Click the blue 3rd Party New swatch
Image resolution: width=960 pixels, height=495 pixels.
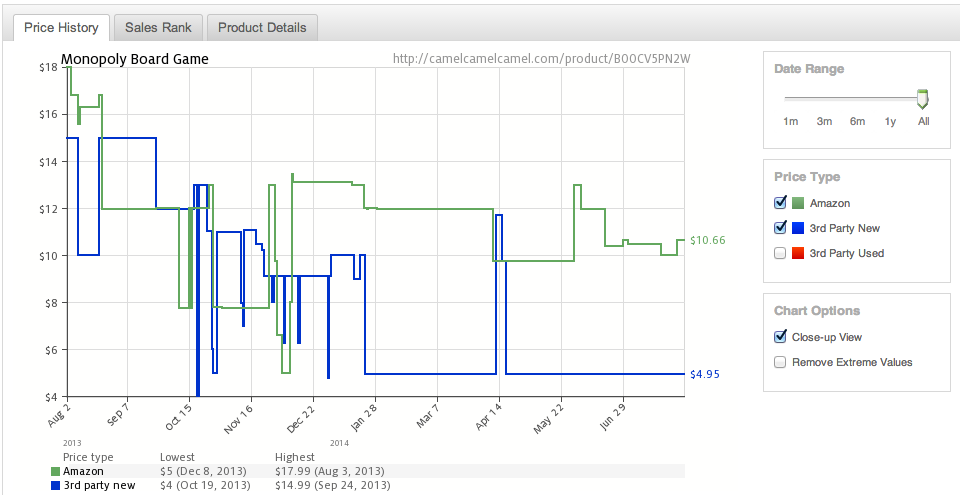coord(798,229)
